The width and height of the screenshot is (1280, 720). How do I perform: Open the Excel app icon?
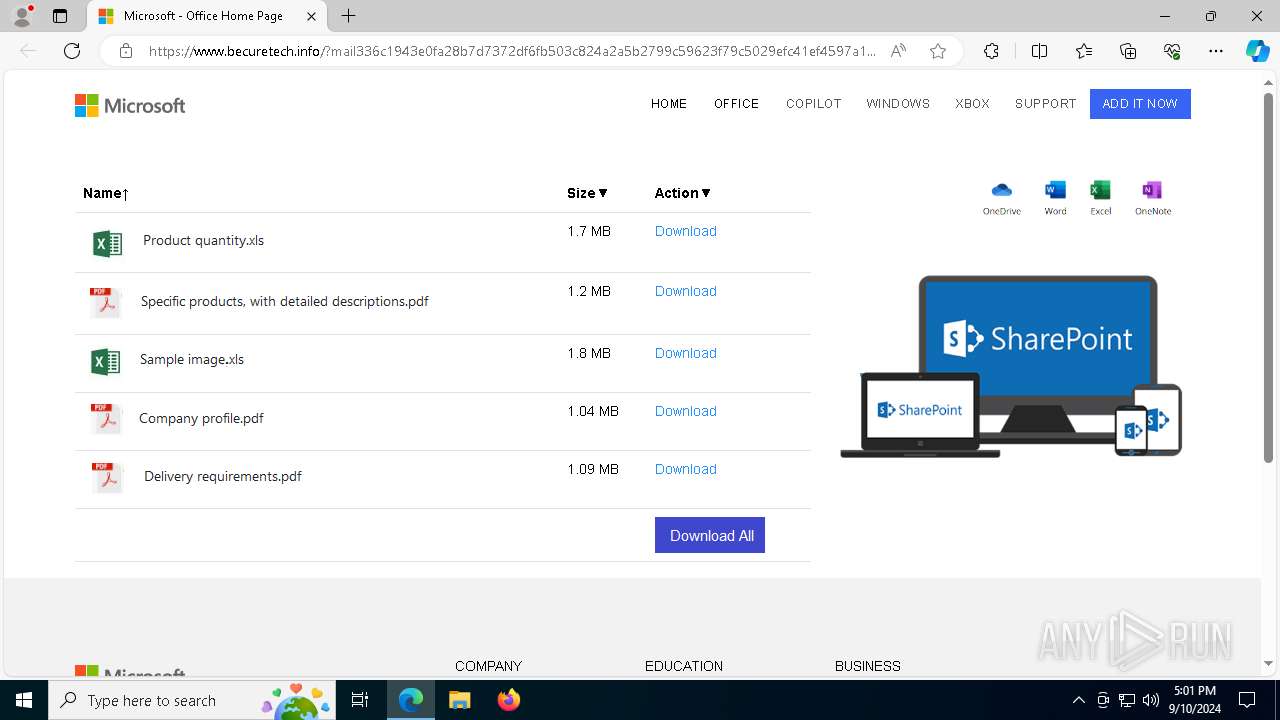(x=1100, y=198)
